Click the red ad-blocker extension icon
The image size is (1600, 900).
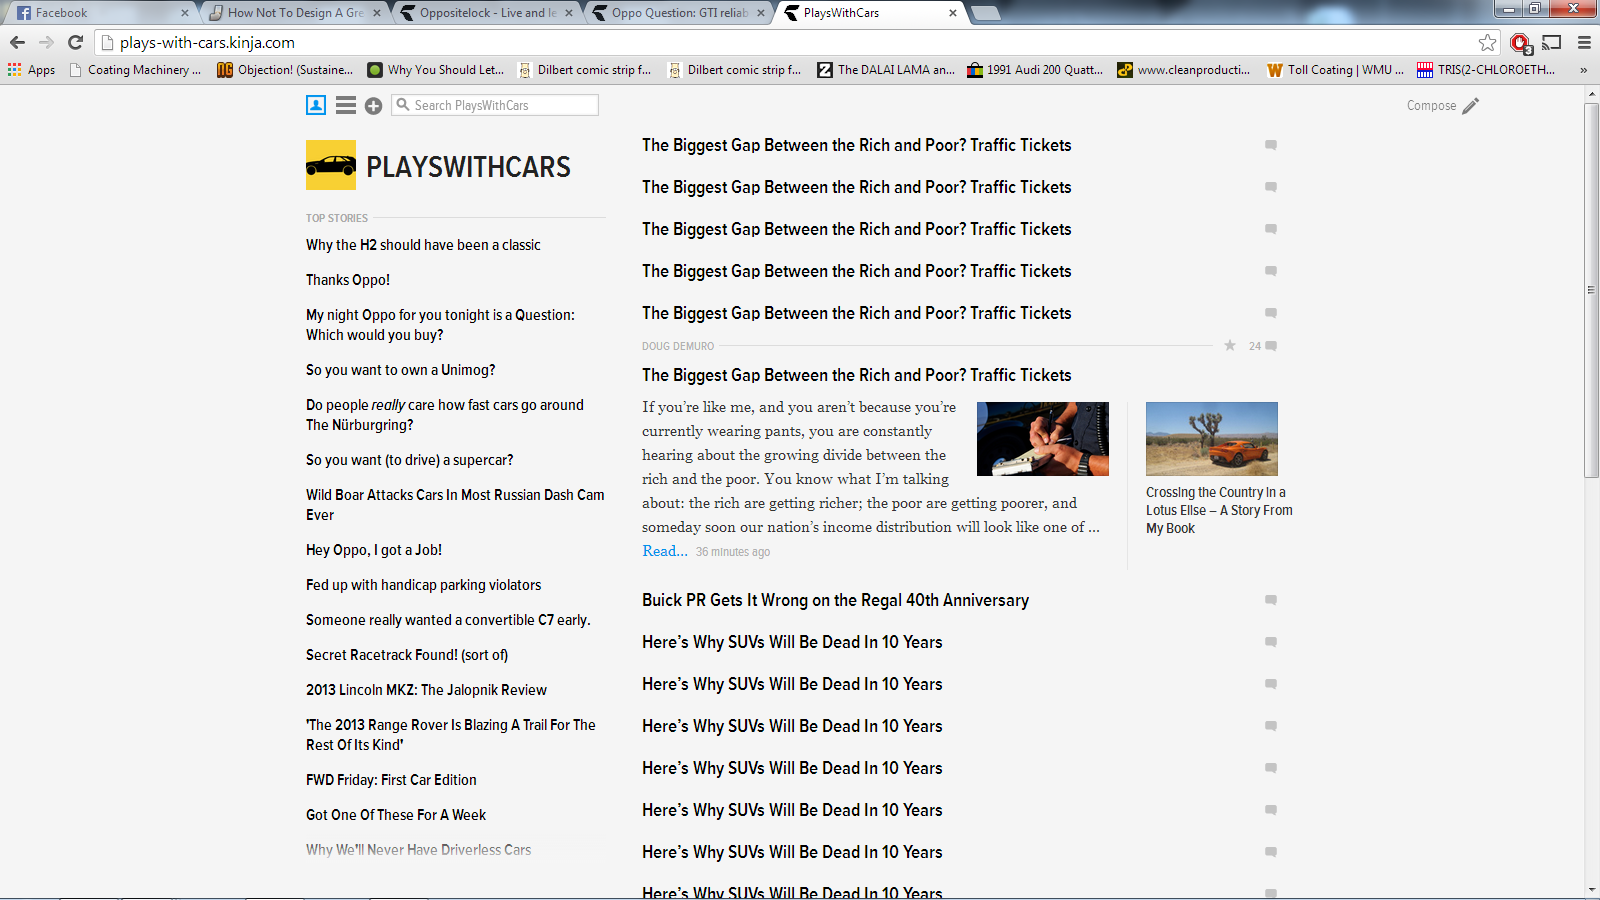click(1521, 43)
